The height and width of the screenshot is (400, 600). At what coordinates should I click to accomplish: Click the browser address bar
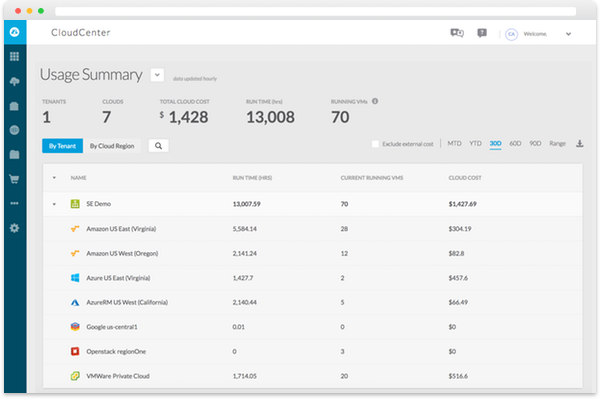pos(315,11)
